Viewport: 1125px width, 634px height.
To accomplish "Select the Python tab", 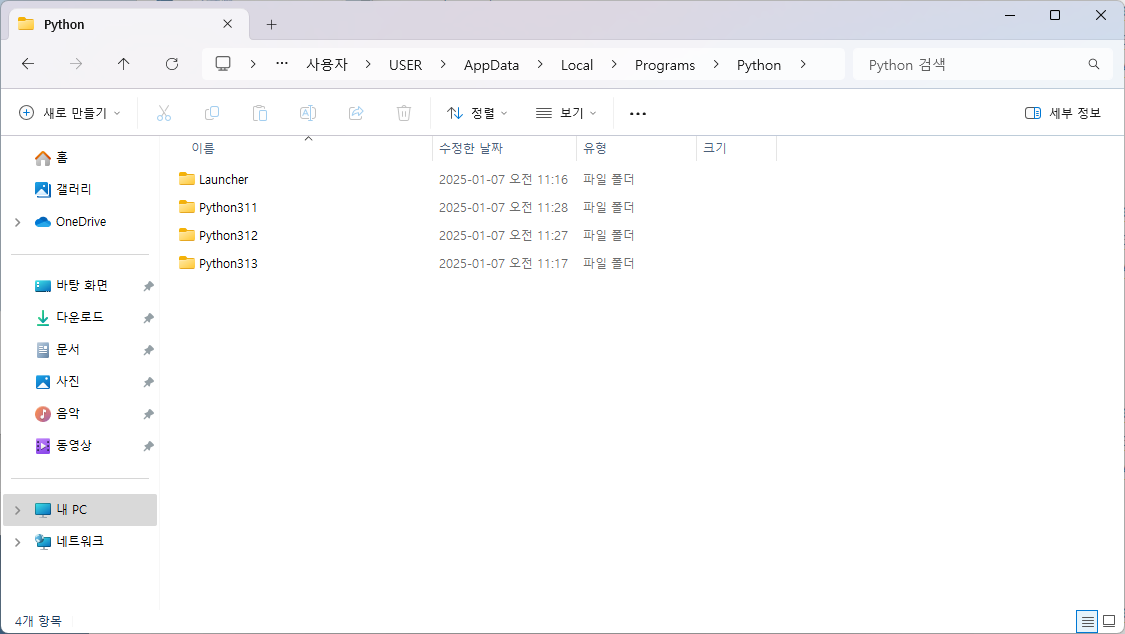I will [128, 24].
